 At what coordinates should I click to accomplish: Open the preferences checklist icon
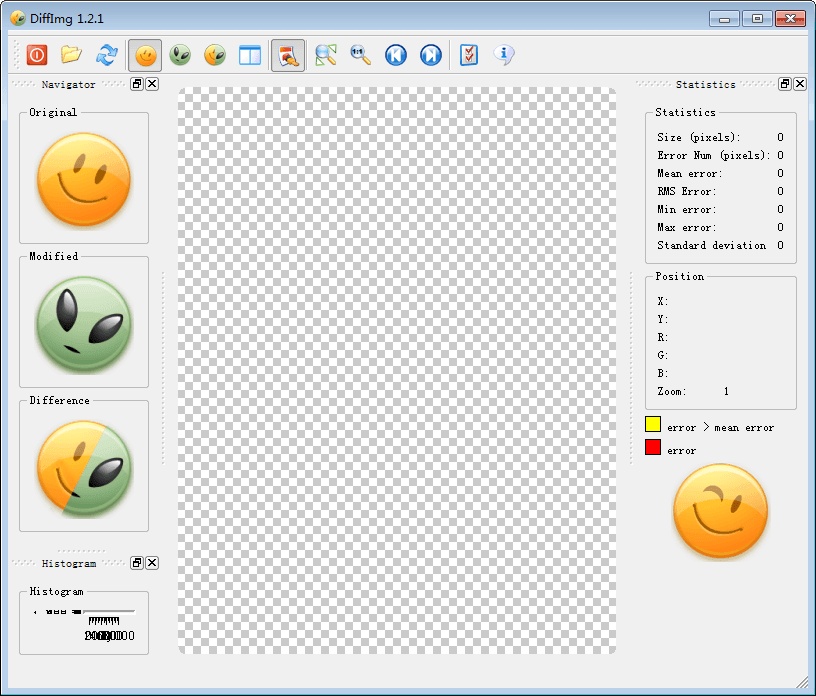tap(469, 55)
